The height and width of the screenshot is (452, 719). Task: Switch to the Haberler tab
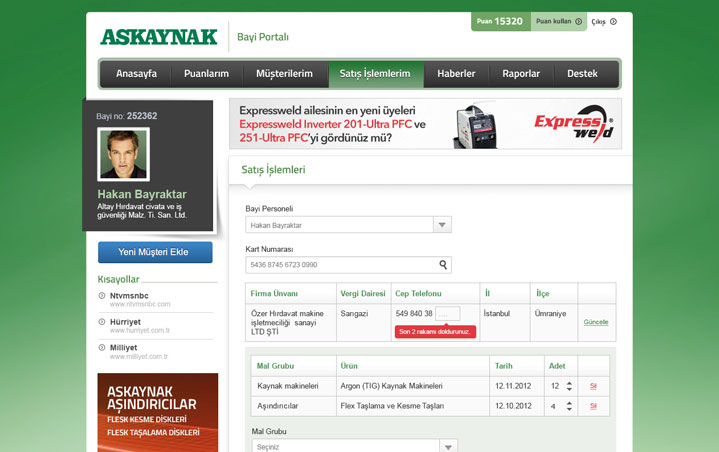tap(456, 74)
